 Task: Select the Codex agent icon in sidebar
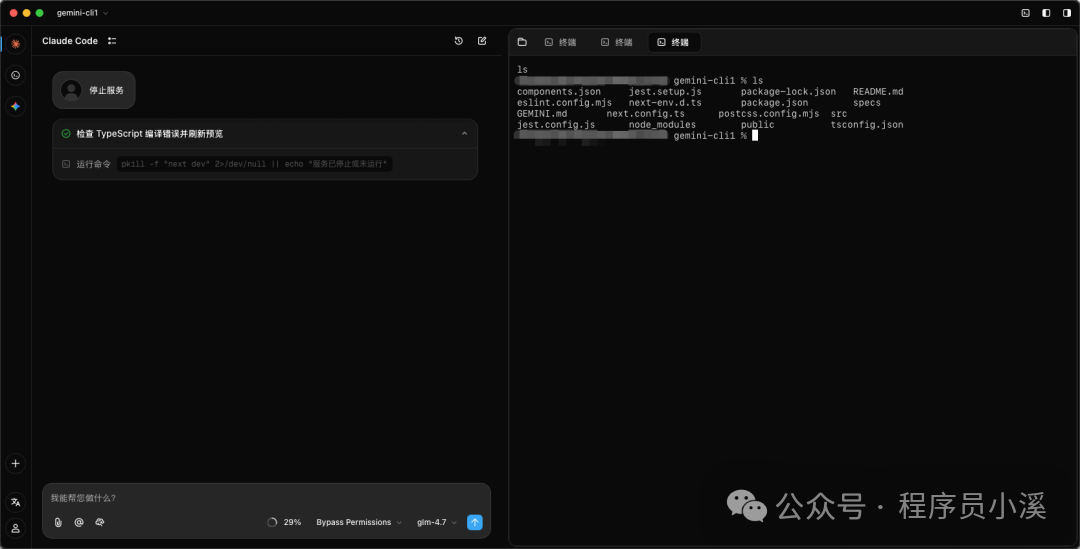point(15,75)
